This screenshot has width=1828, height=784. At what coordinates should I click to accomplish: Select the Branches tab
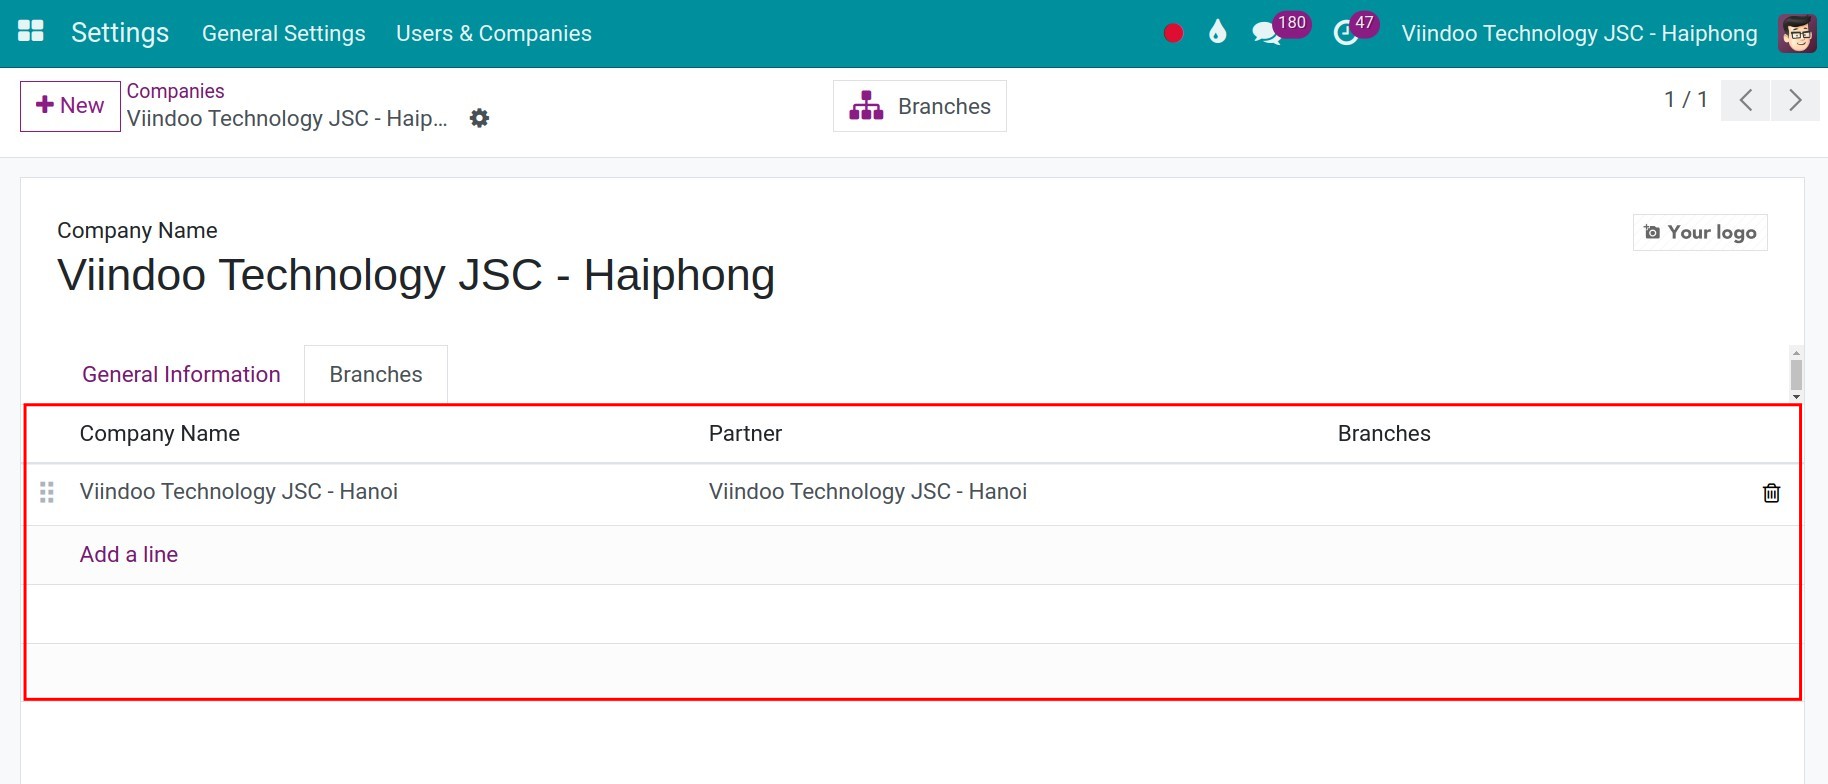[376, 374]
